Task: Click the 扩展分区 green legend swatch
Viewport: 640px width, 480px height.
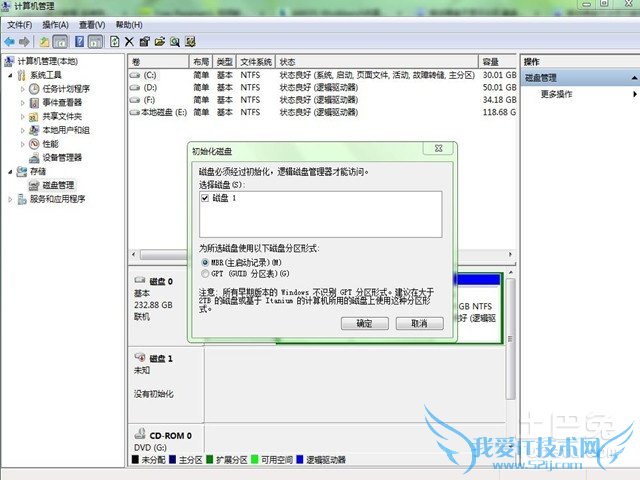Action: click(x=210, y=460)
